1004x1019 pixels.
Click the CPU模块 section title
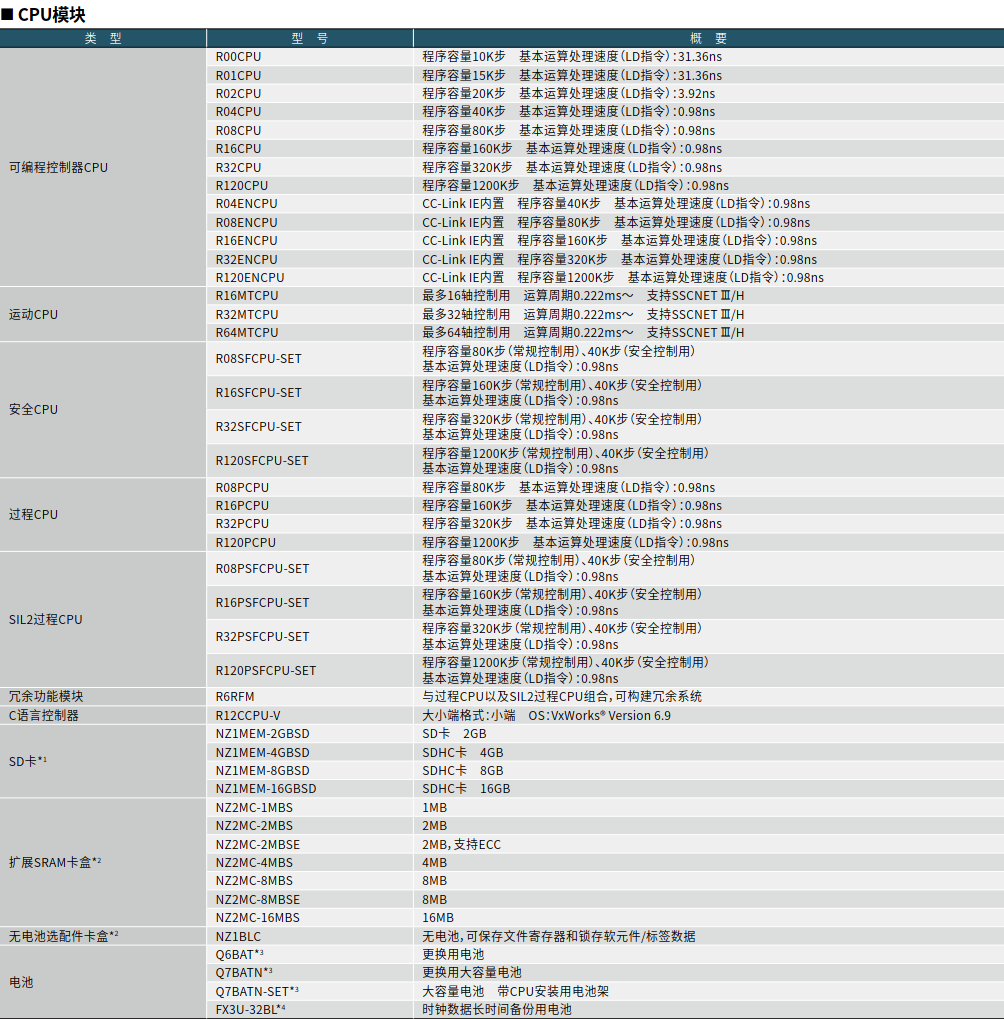[x=48, y=15]
